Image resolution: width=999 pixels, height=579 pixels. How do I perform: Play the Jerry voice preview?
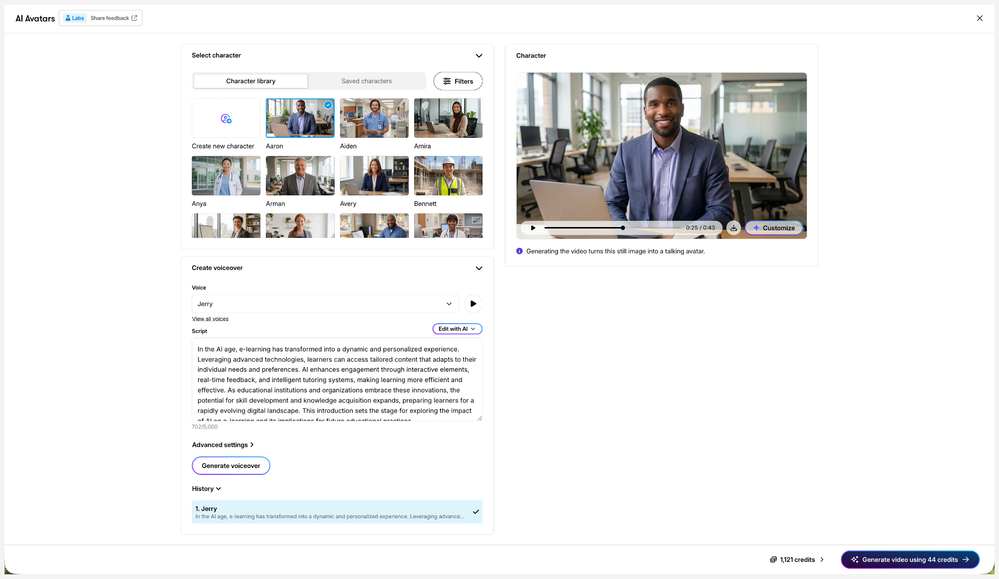click(472, 304)
